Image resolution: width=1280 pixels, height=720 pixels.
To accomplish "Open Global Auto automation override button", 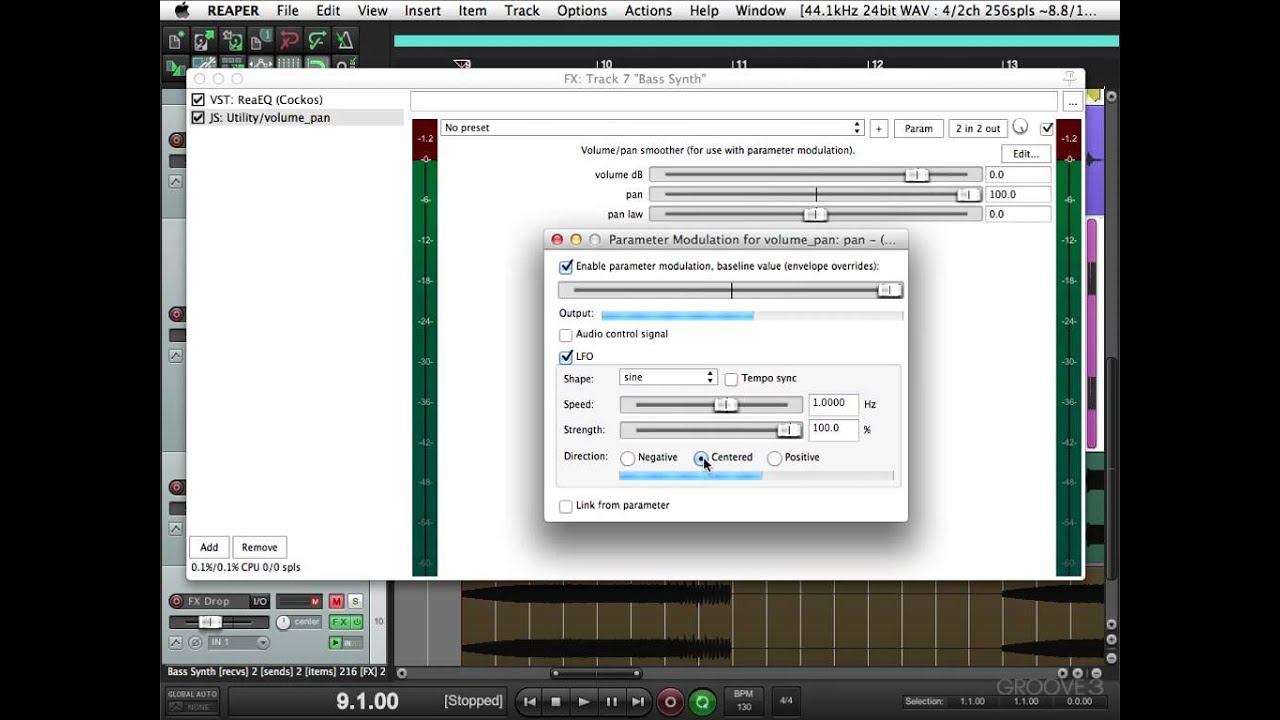I will tap(192, 700).
